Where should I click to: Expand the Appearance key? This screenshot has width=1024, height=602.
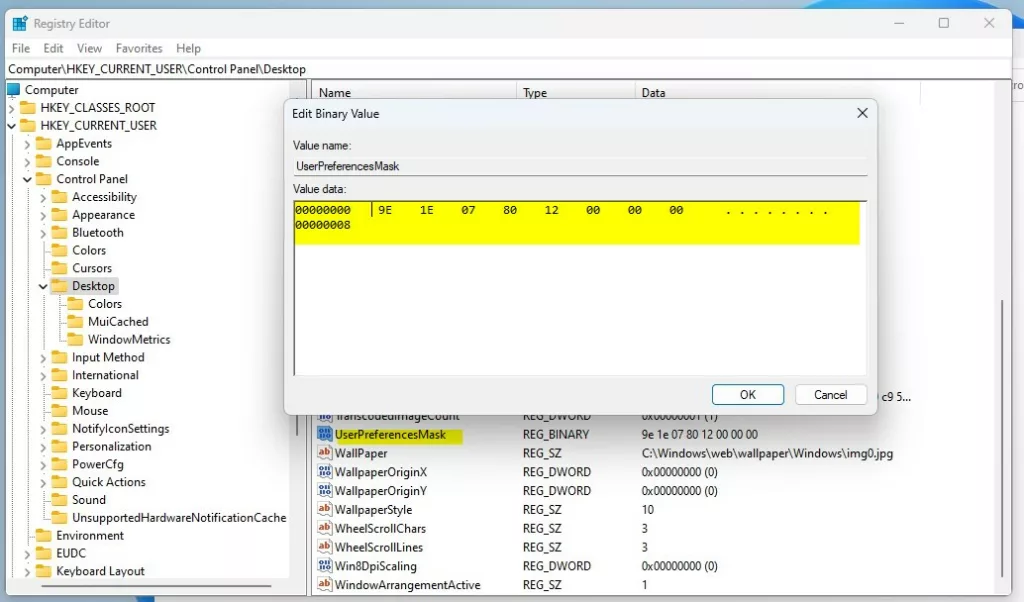tap(43, 215)
